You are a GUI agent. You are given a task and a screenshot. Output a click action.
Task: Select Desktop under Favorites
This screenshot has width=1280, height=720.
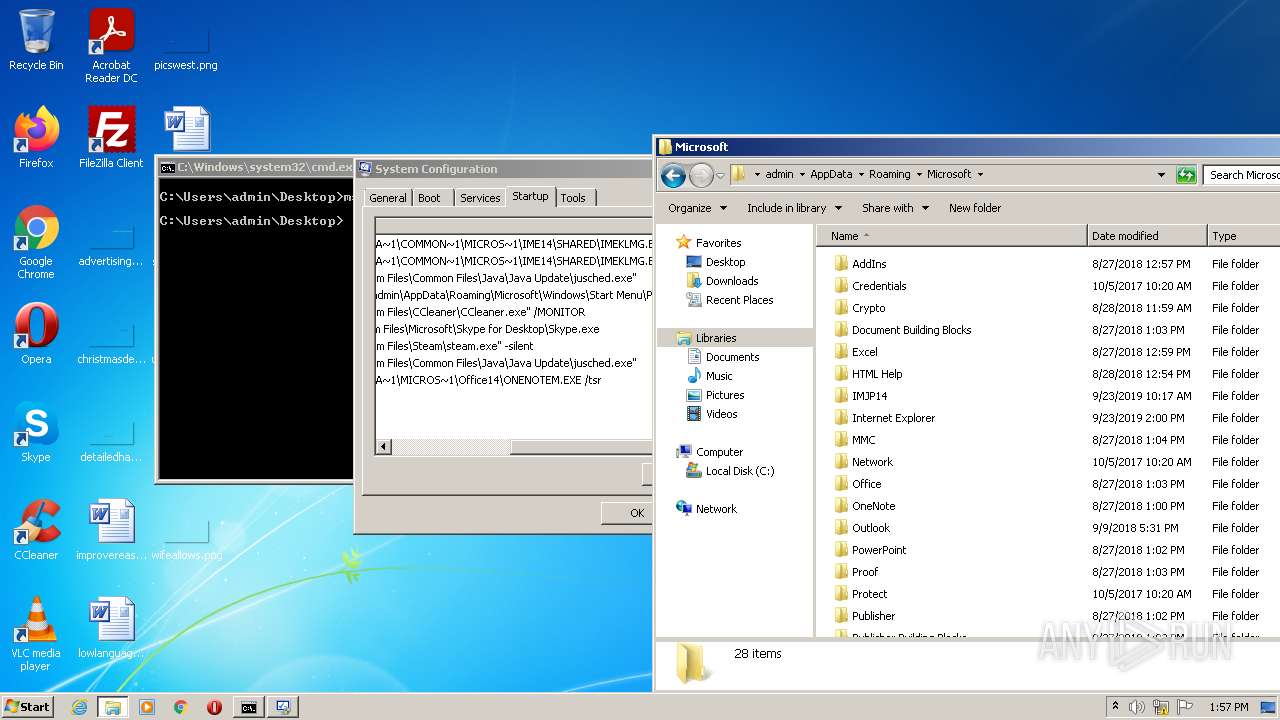click(716, 262)
